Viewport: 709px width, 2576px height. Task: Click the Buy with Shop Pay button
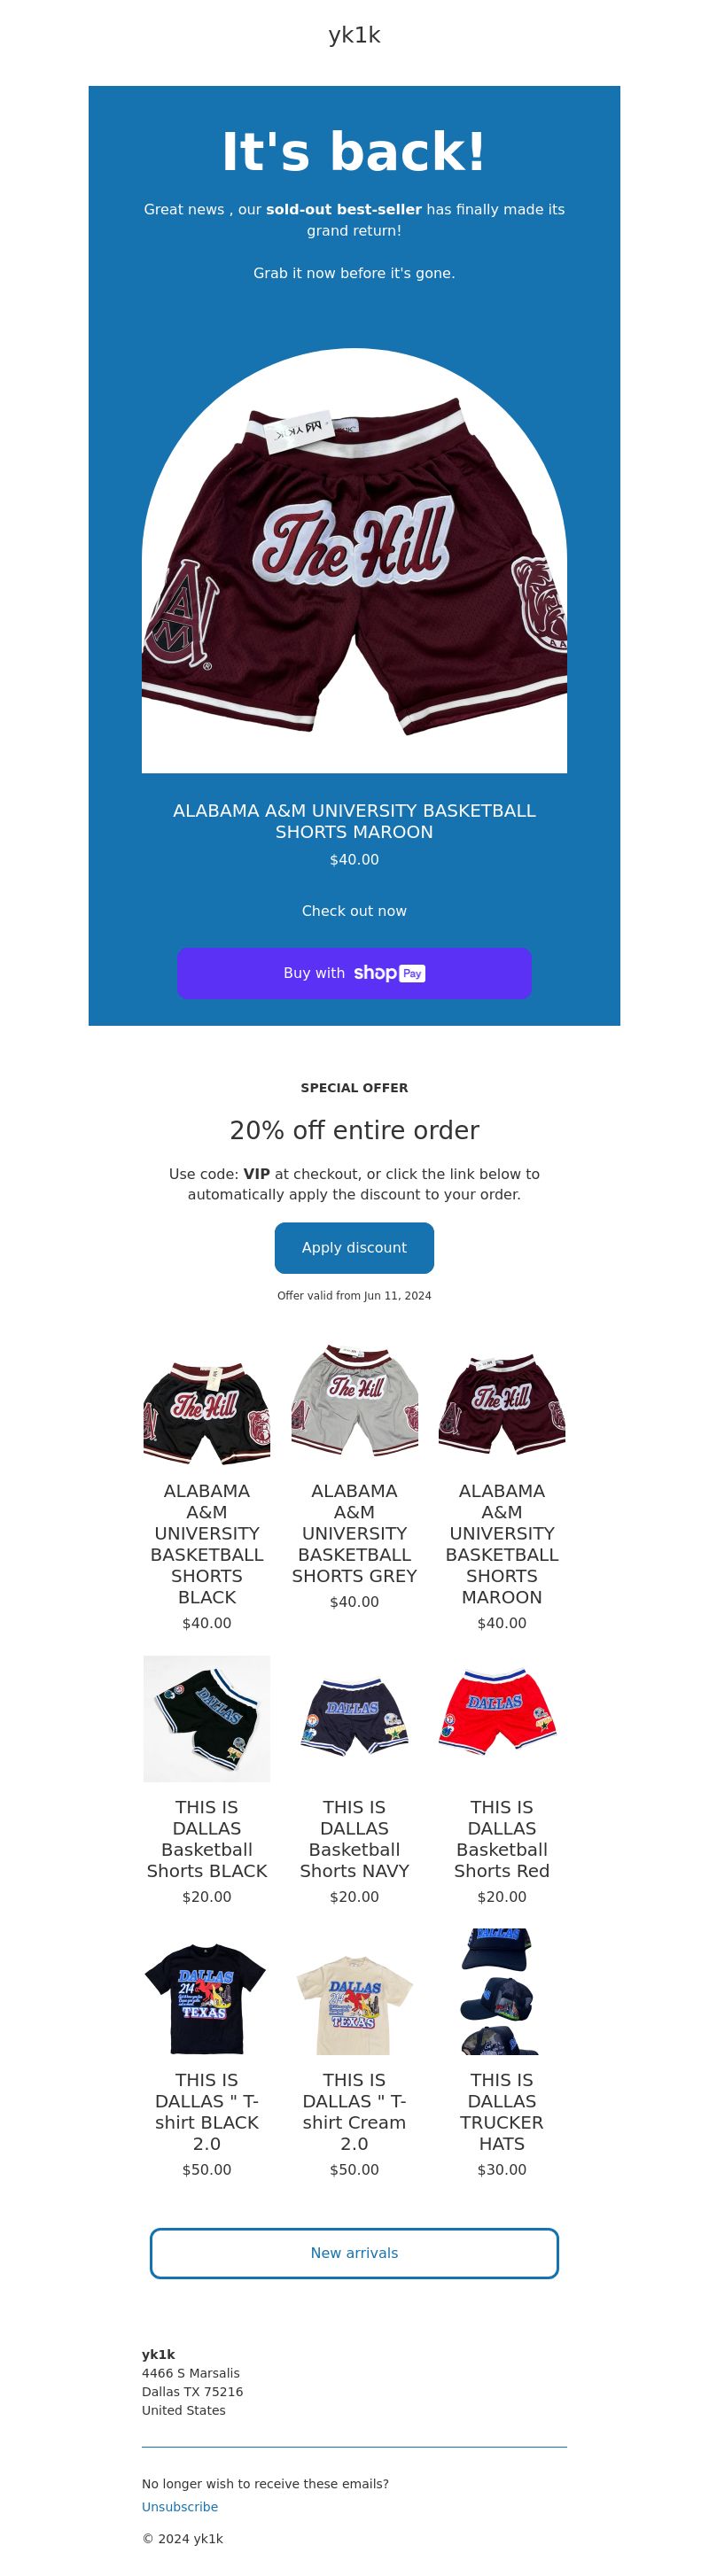(354, 972)
